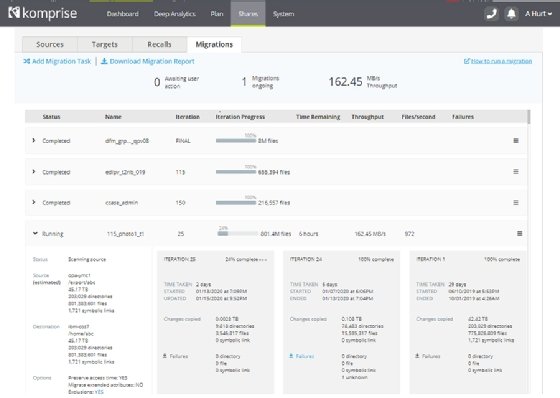Click Download Migration Report link

coord(152,61)
